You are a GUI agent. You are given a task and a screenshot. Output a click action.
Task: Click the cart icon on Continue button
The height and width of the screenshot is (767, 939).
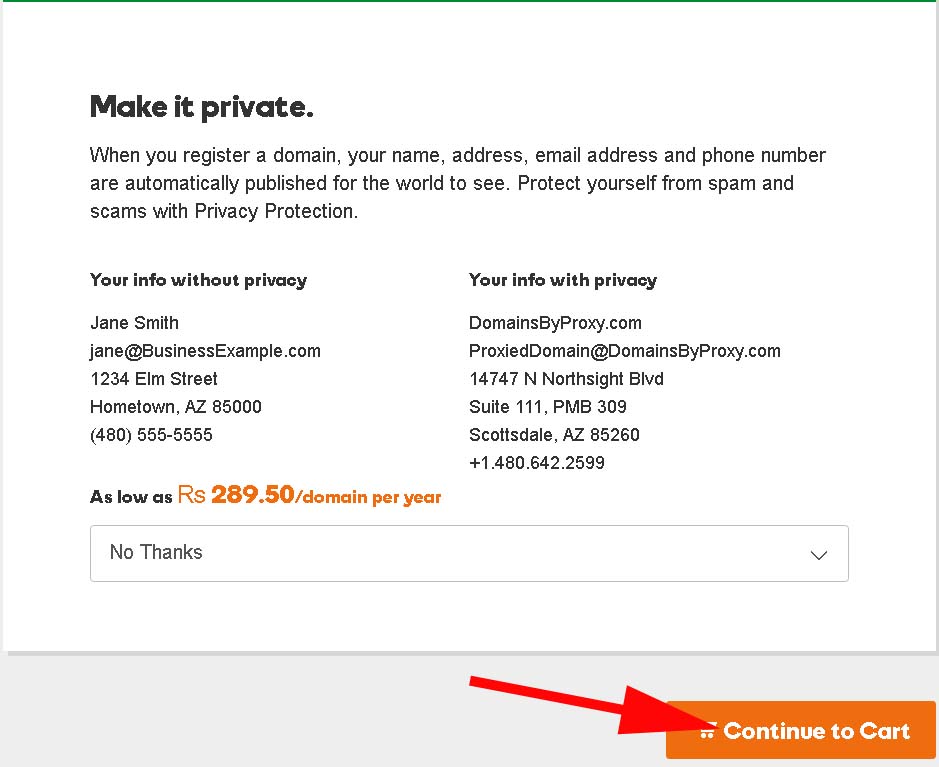pos(708,732)
